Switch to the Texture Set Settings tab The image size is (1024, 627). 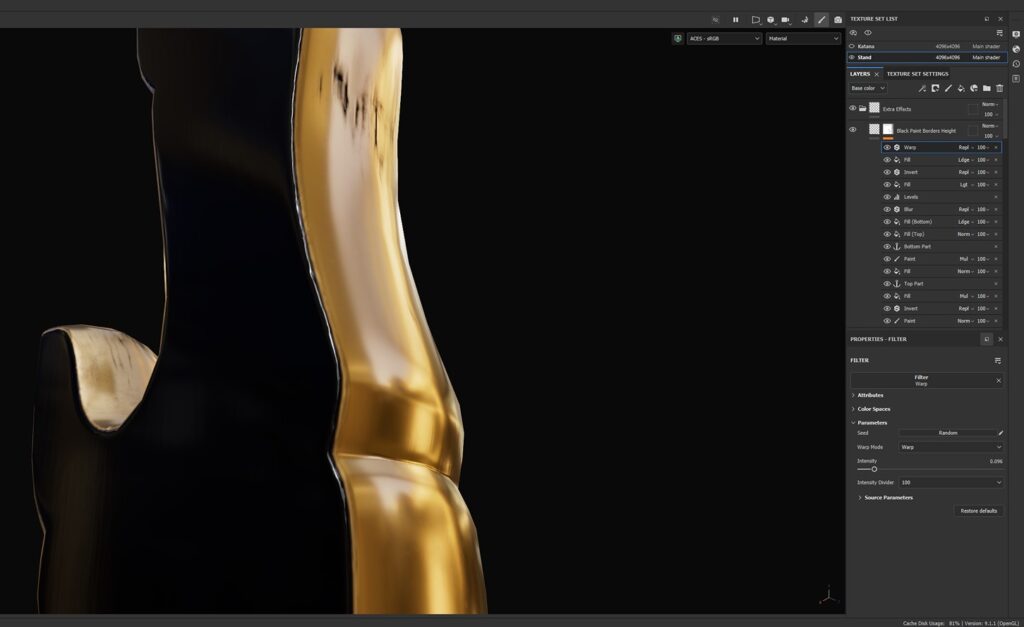click(x=917, y=74)
